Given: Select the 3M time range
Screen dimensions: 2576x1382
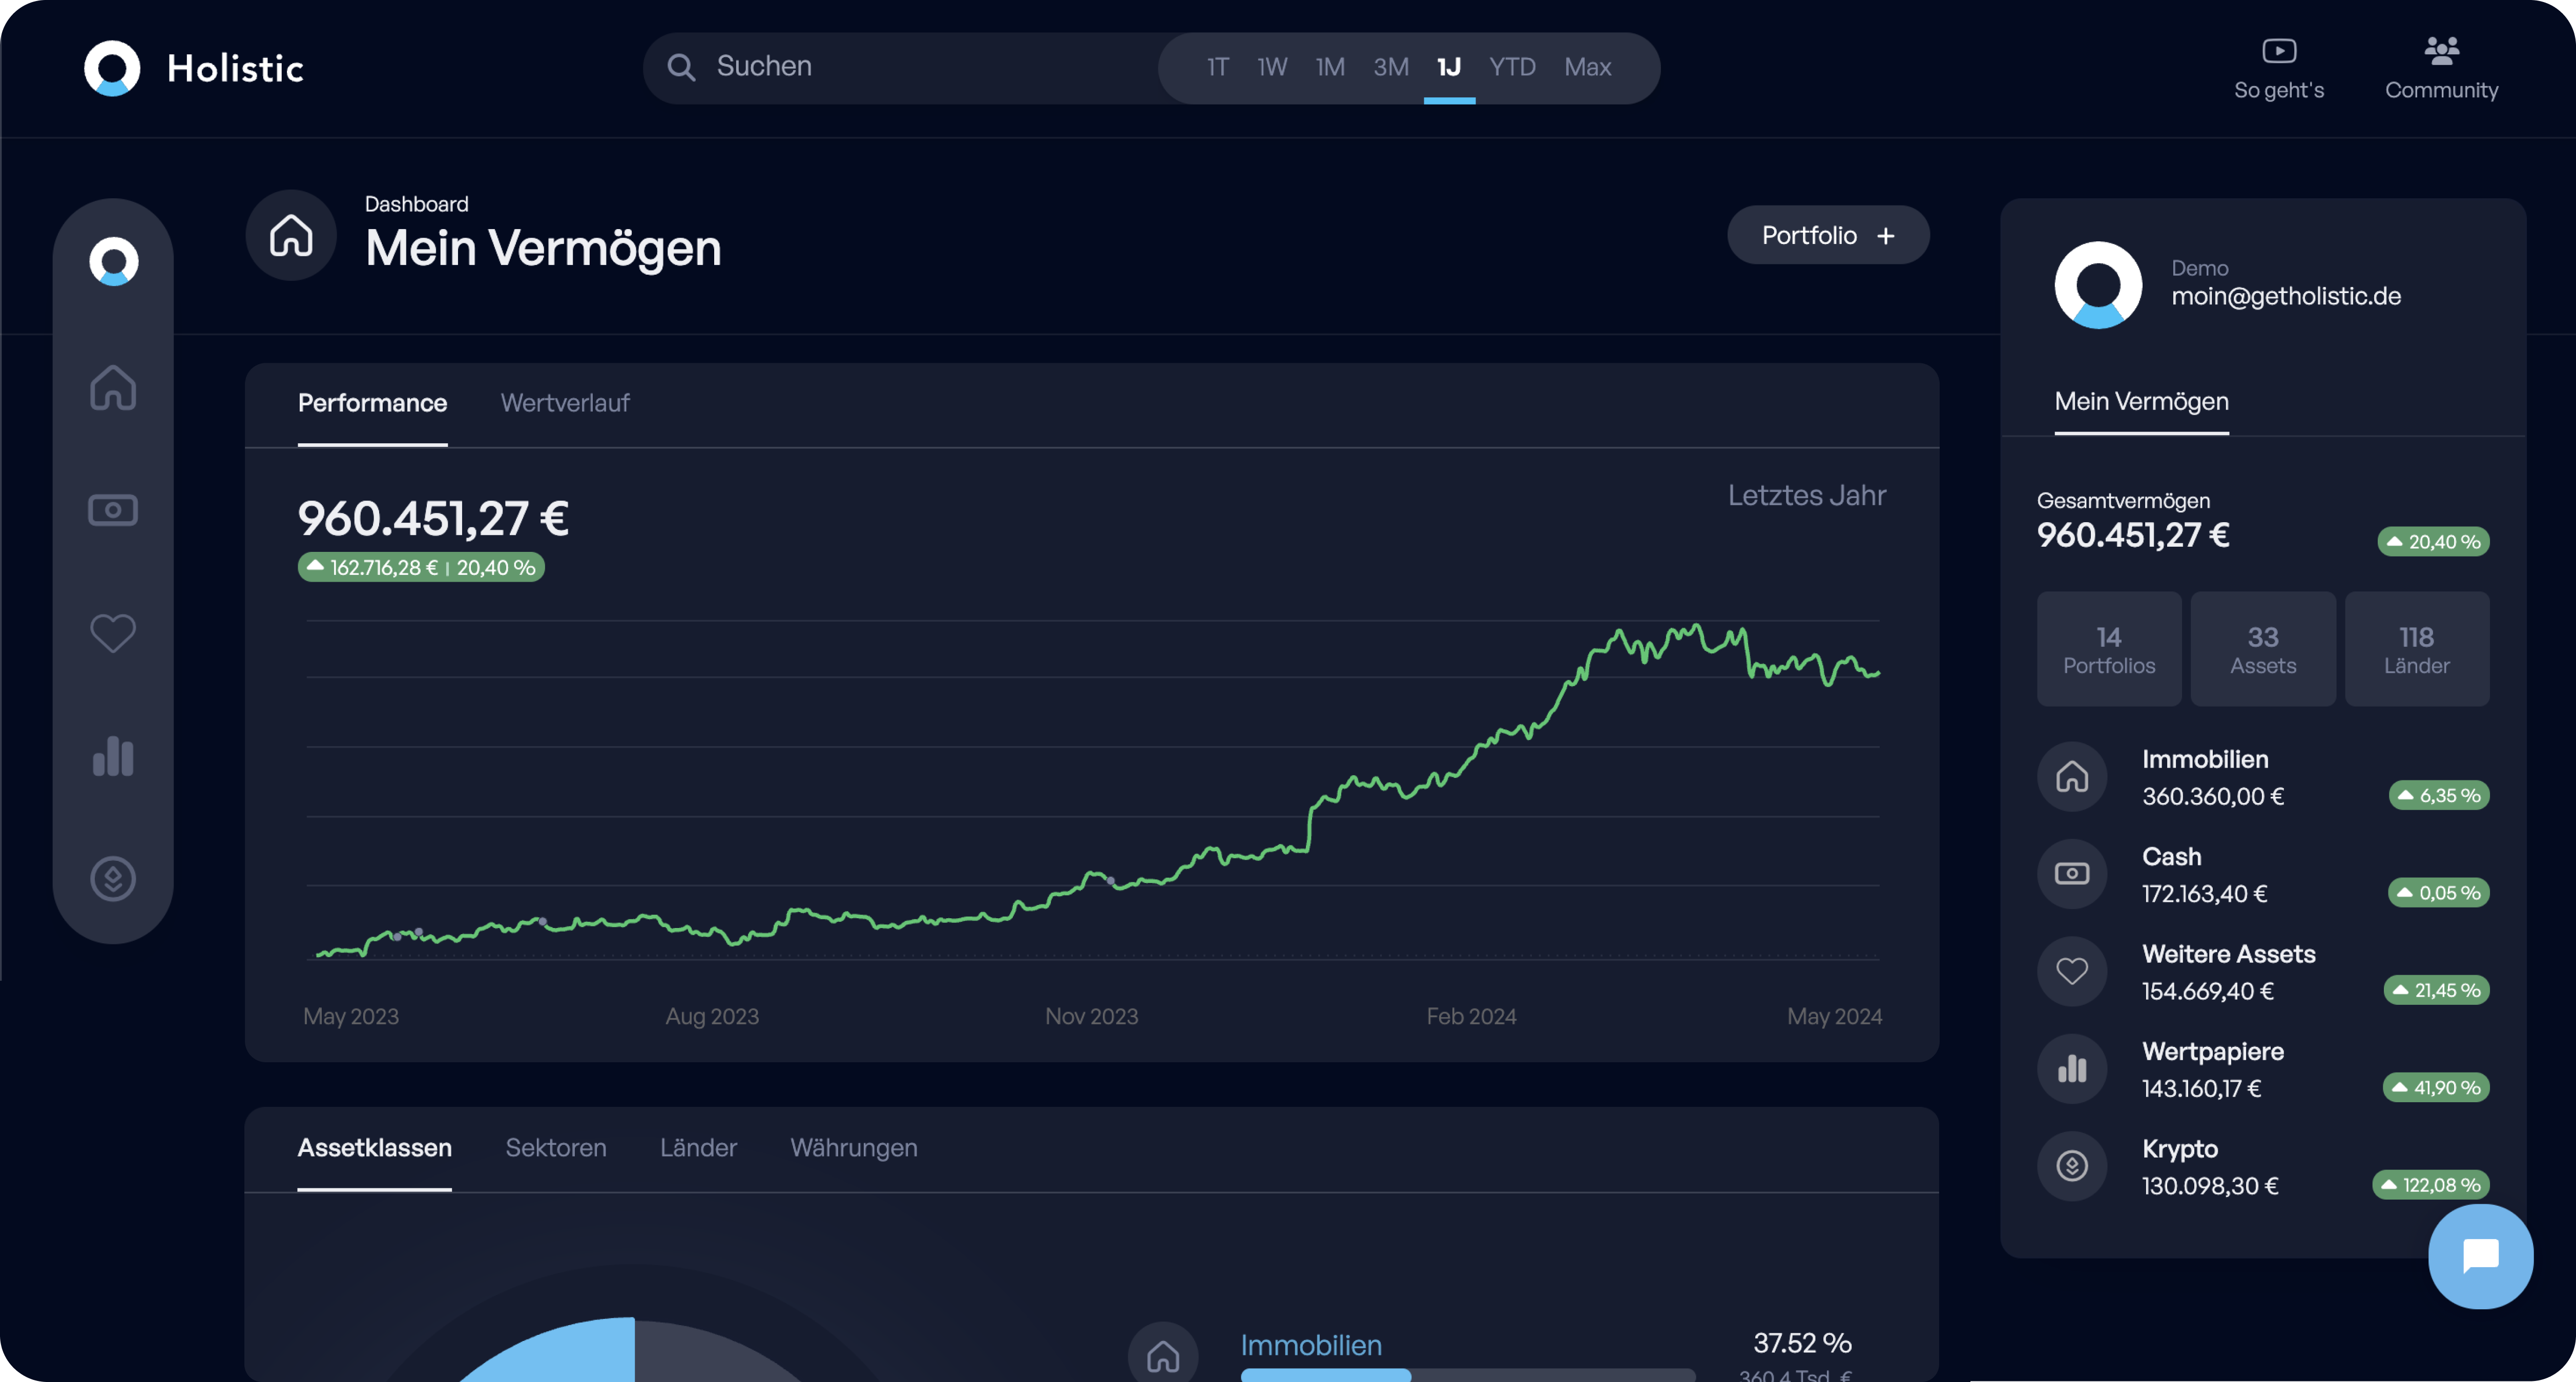Looking at the screenshot, I should 1391,67.
